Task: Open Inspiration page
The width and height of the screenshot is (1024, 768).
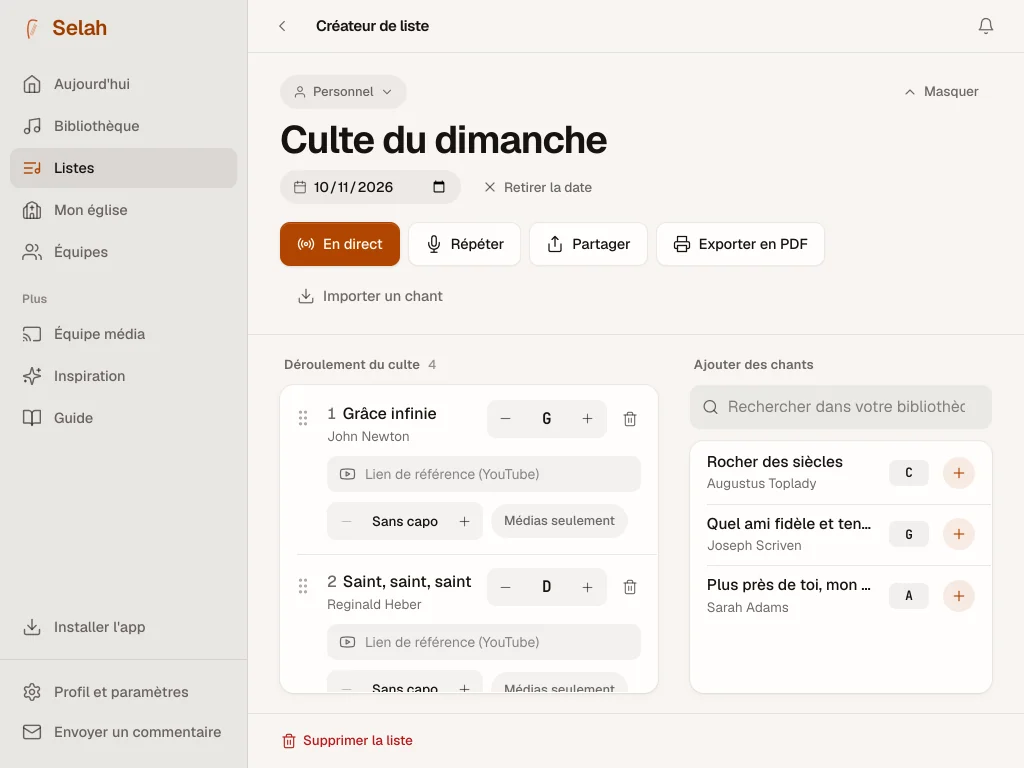Action: click(123, 376)
